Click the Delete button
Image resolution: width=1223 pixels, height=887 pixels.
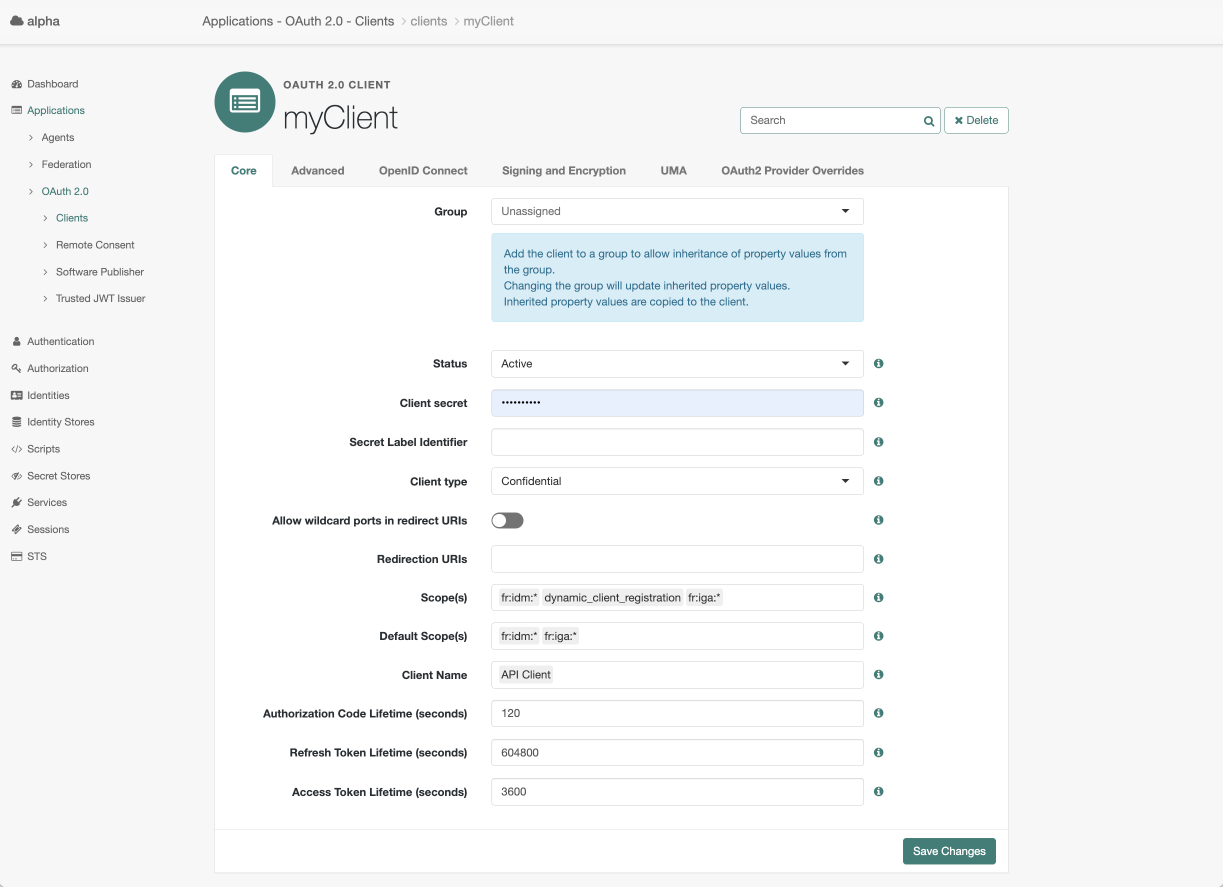point(975,120)
